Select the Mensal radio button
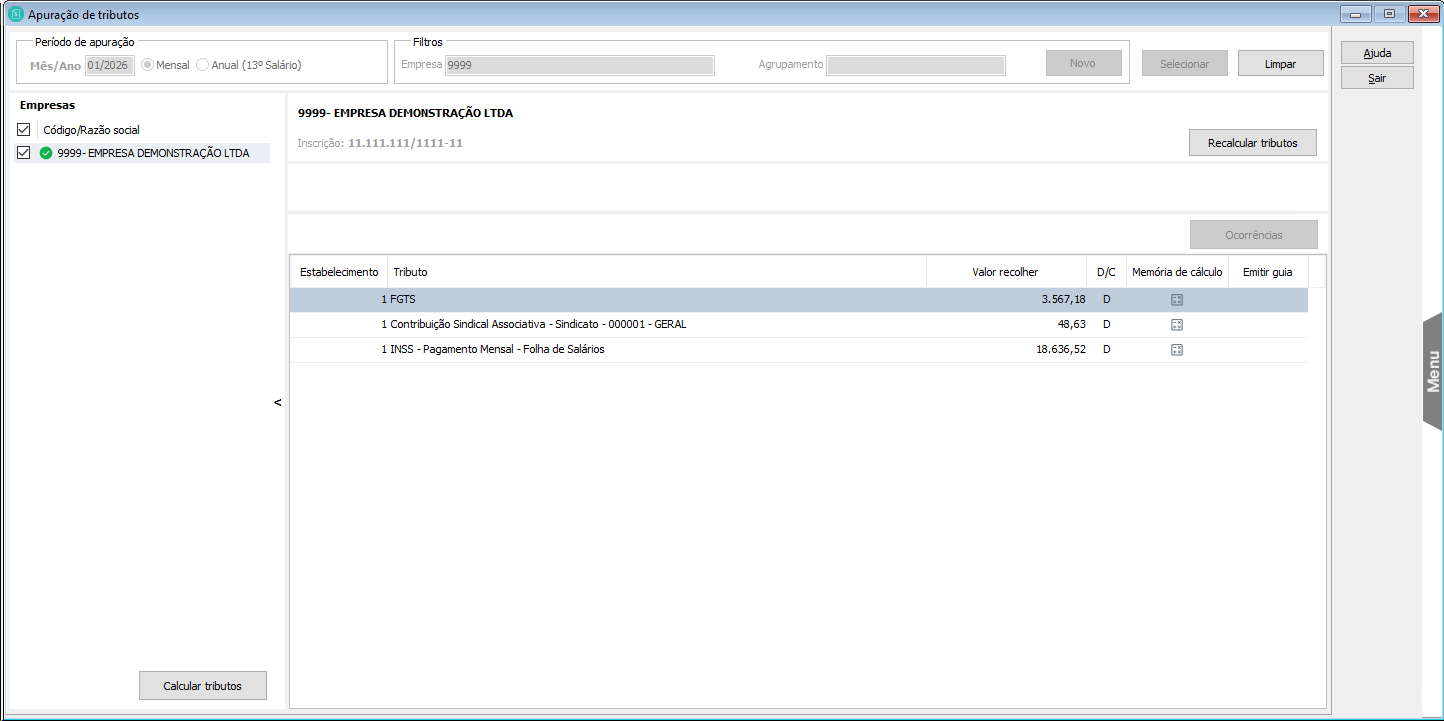Viewport: 1444px width, 721px height. click(148, 65)
